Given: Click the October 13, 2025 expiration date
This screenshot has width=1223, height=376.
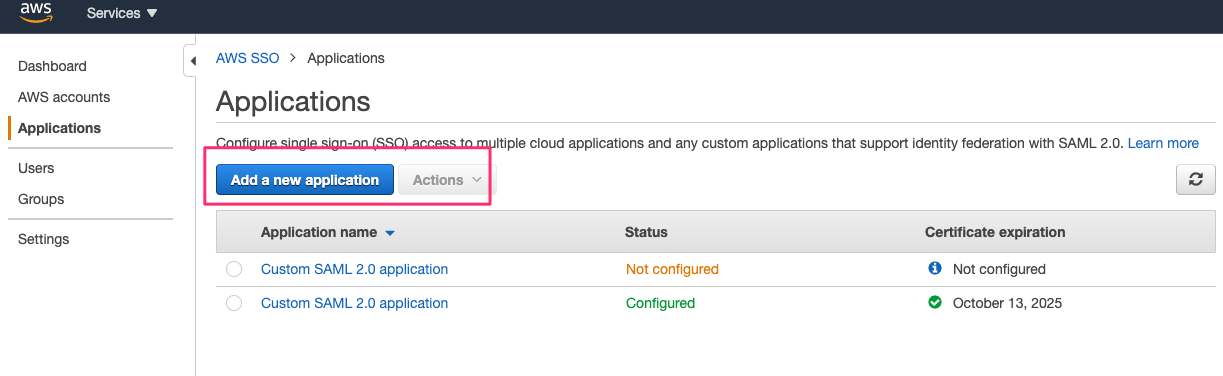Looking at the screenshot, I should click(1007, 303).
